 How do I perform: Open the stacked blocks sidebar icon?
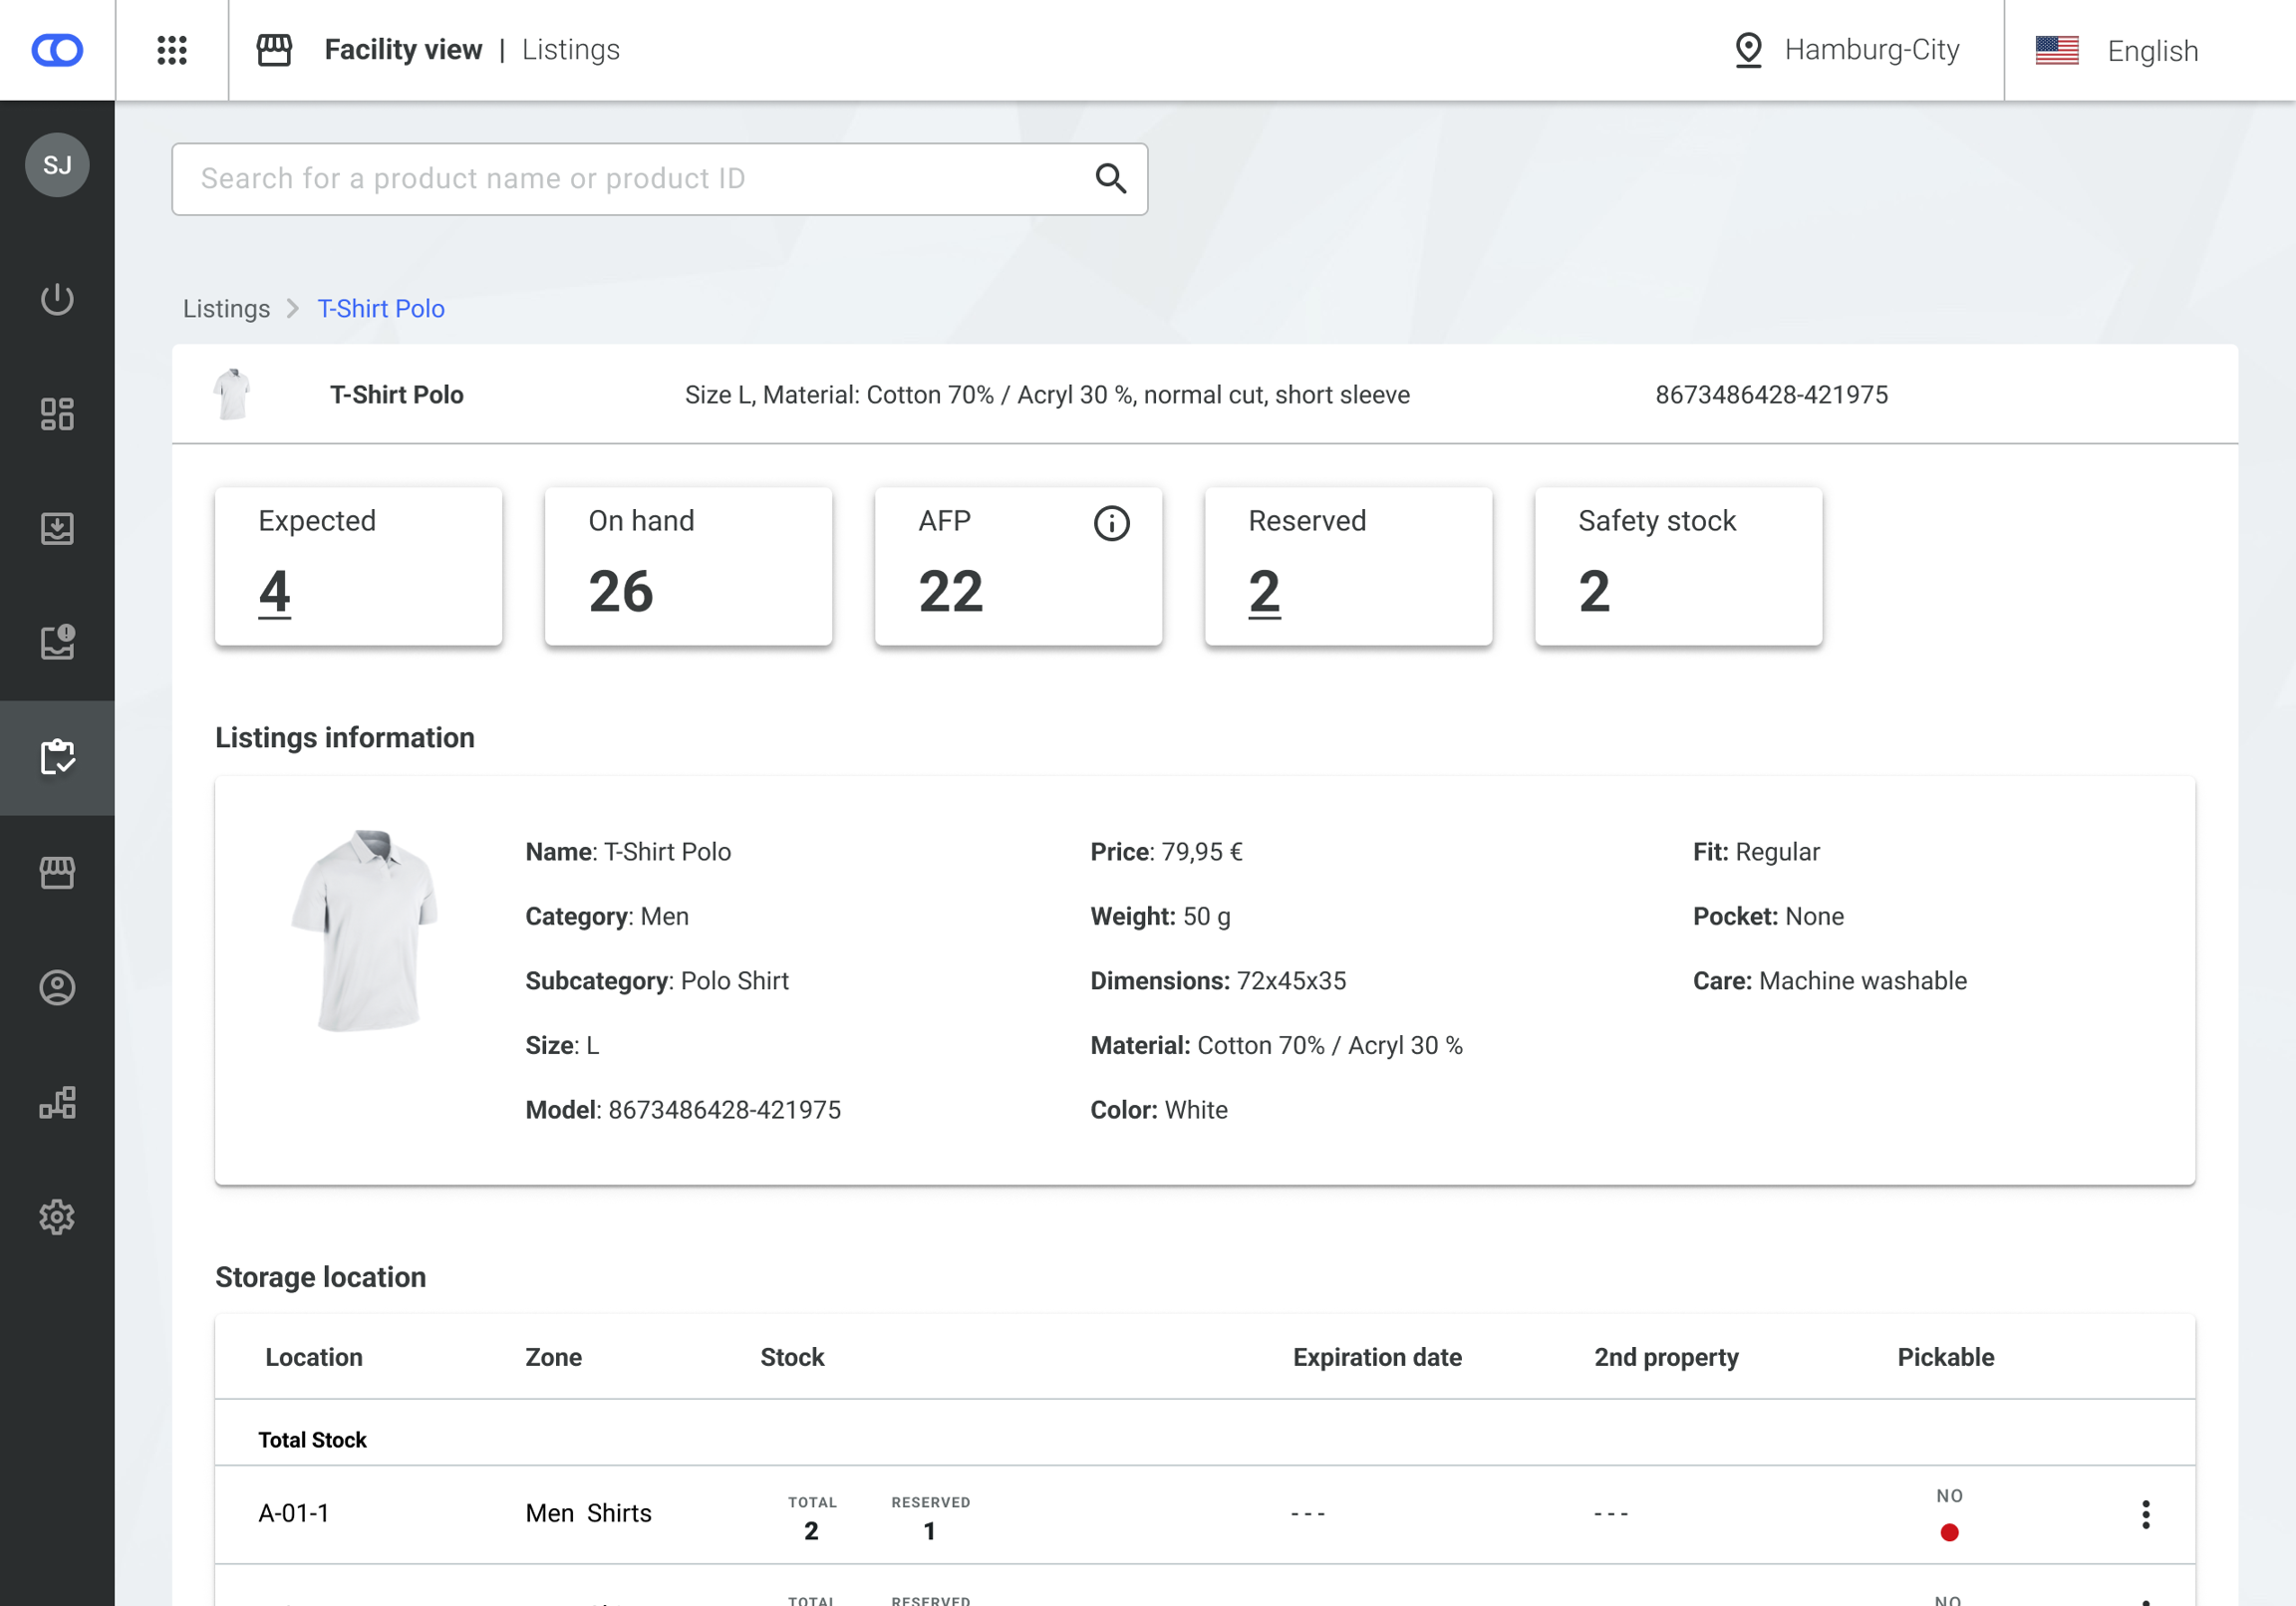pos(57,1102)
